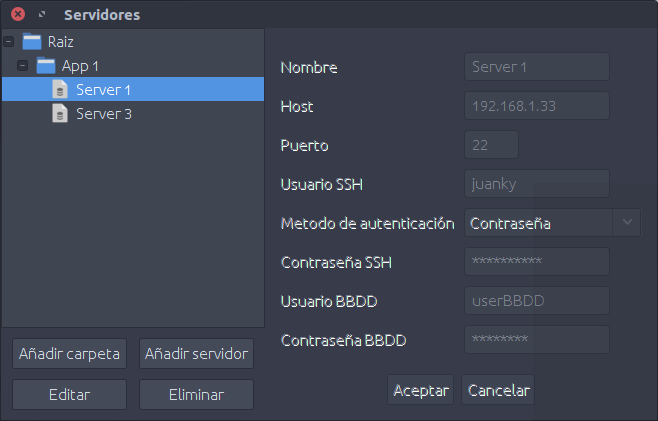
Task: Click the Server 3 database file icon
Action: coord(60,113)
